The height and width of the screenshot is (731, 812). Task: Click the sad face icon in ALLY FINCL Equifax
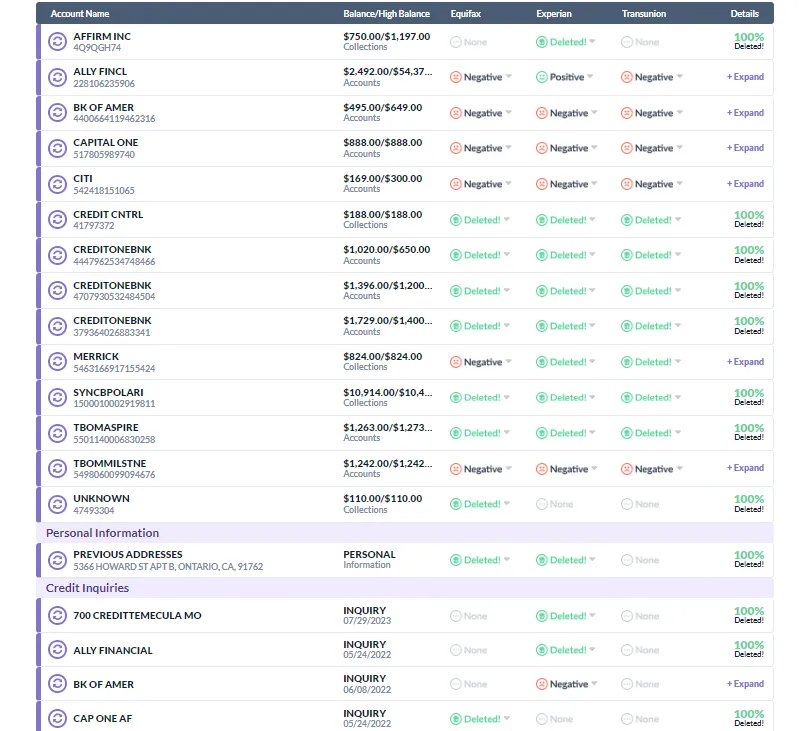pyautogui.click(x=456, y=77)
